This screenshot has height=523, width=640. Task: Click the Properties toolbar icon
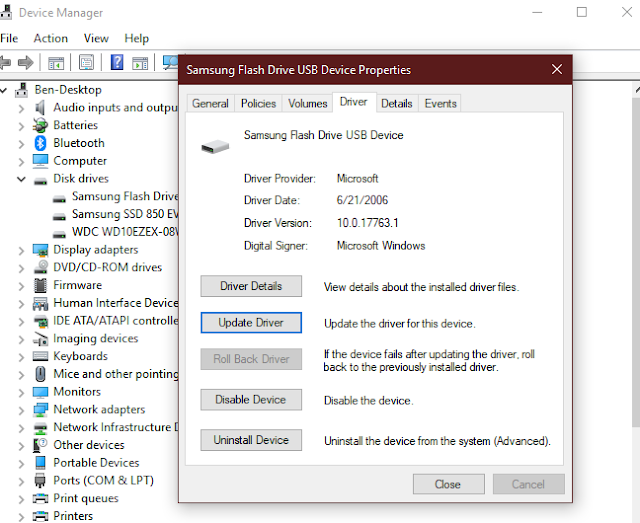coord(86,62)
